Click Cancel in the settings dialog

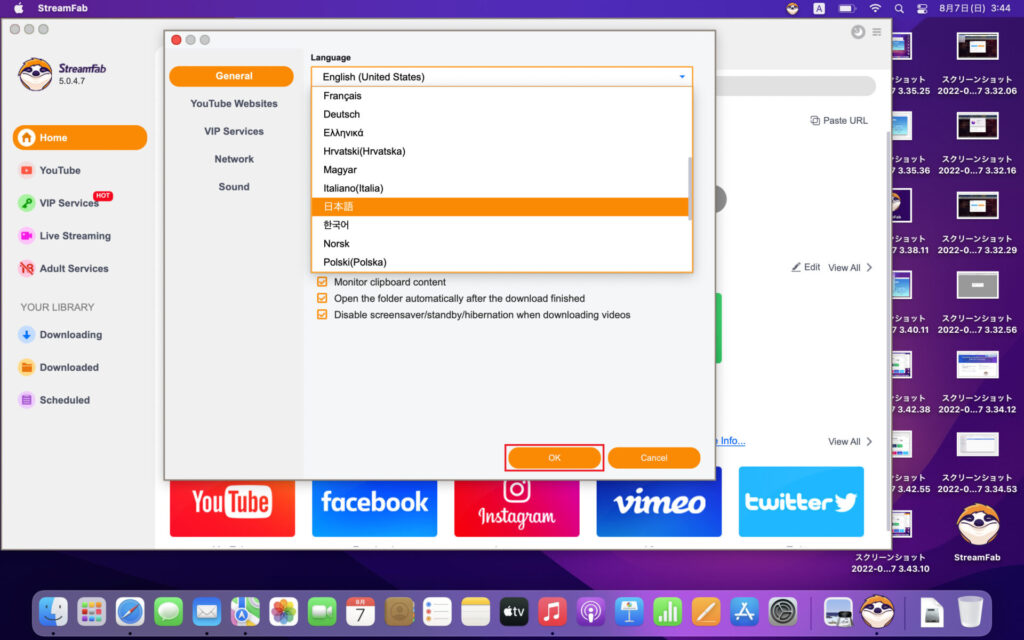click(x=654, y=458)
